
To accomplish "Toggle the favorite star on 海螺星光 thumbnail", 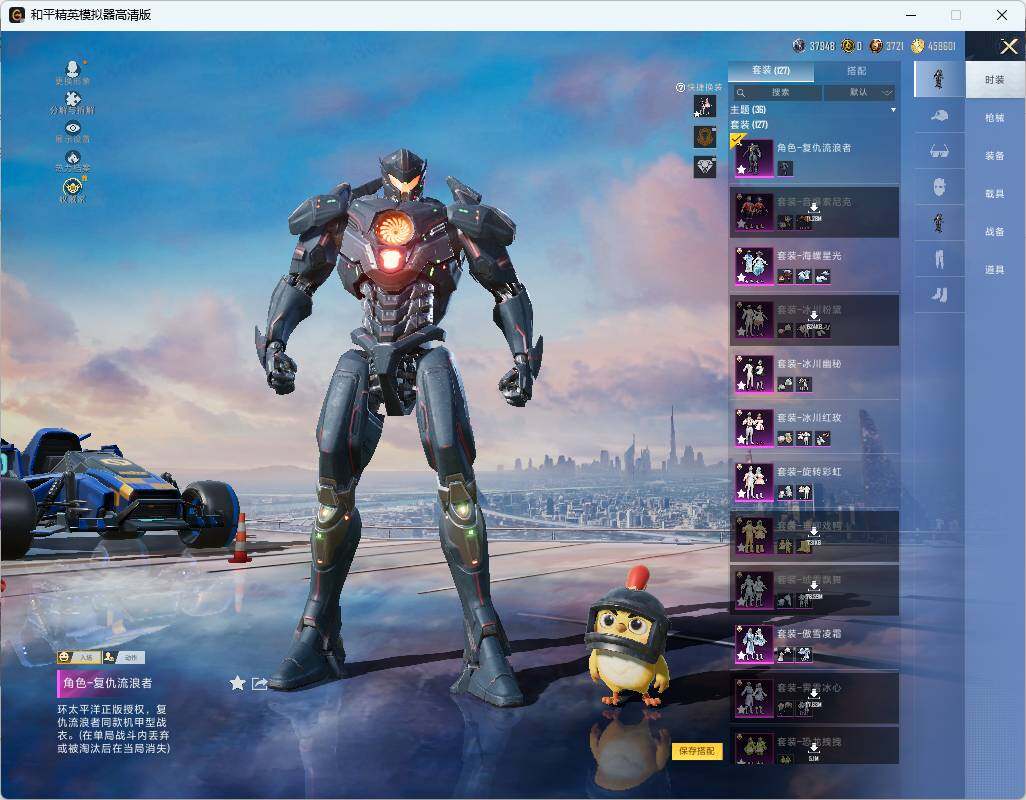I will click(741, 277).
